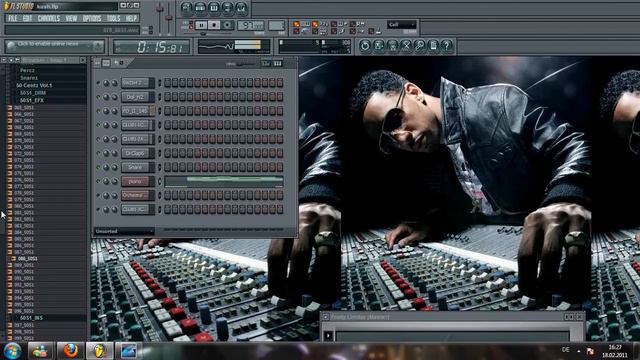Viewport: 640px width, 360px height.
Task: Click the stop button in transport
Action: click(x=214, y=25)
